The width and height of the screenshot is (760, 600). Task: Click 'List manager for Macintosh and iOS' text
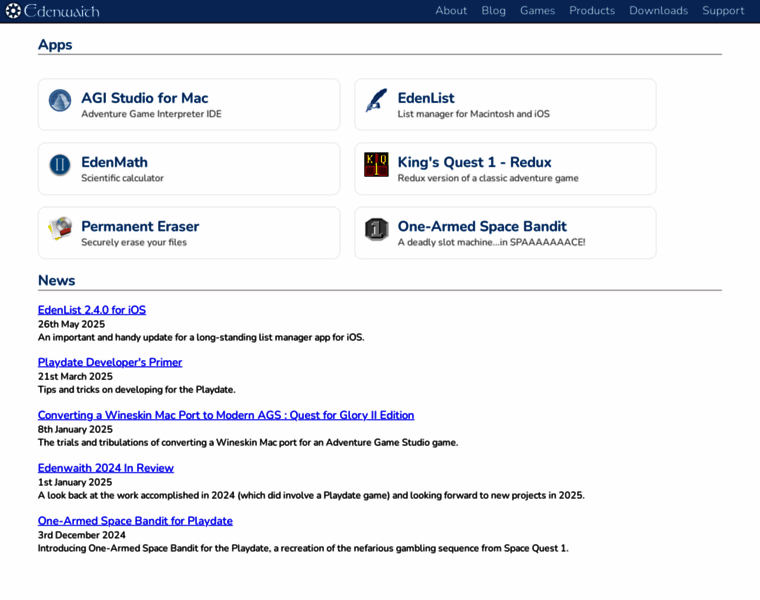coord(474,114)
